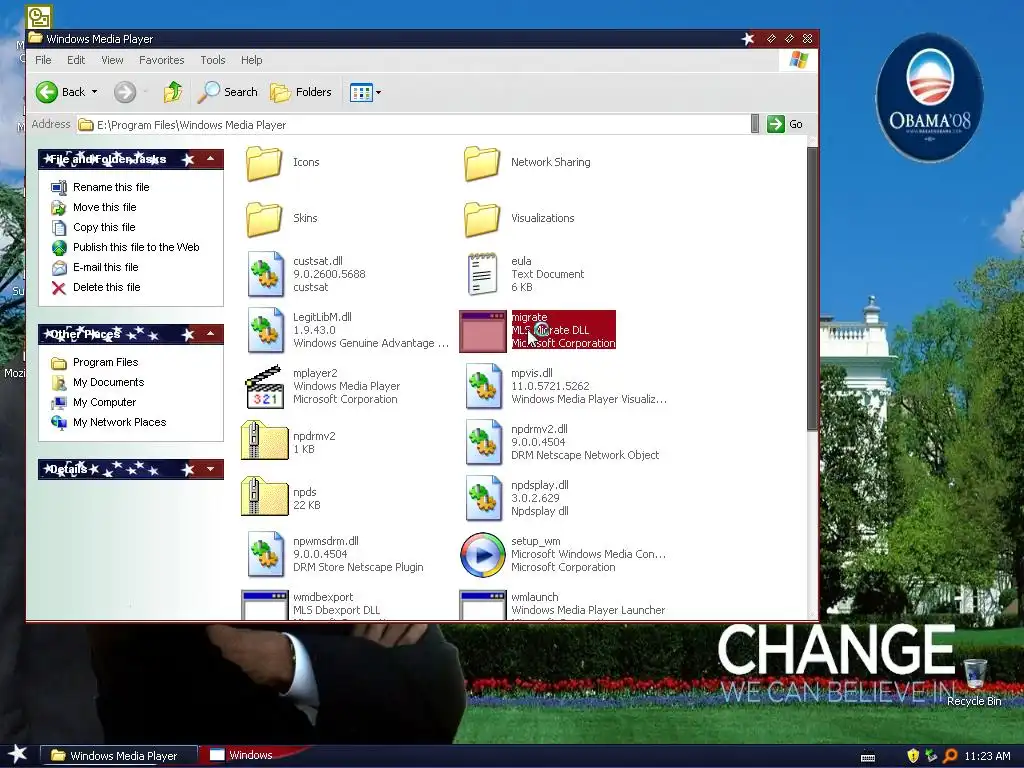Open the Help menu
The height and width of the screenshot is (768, 1024).
click(x=251, y=60)
